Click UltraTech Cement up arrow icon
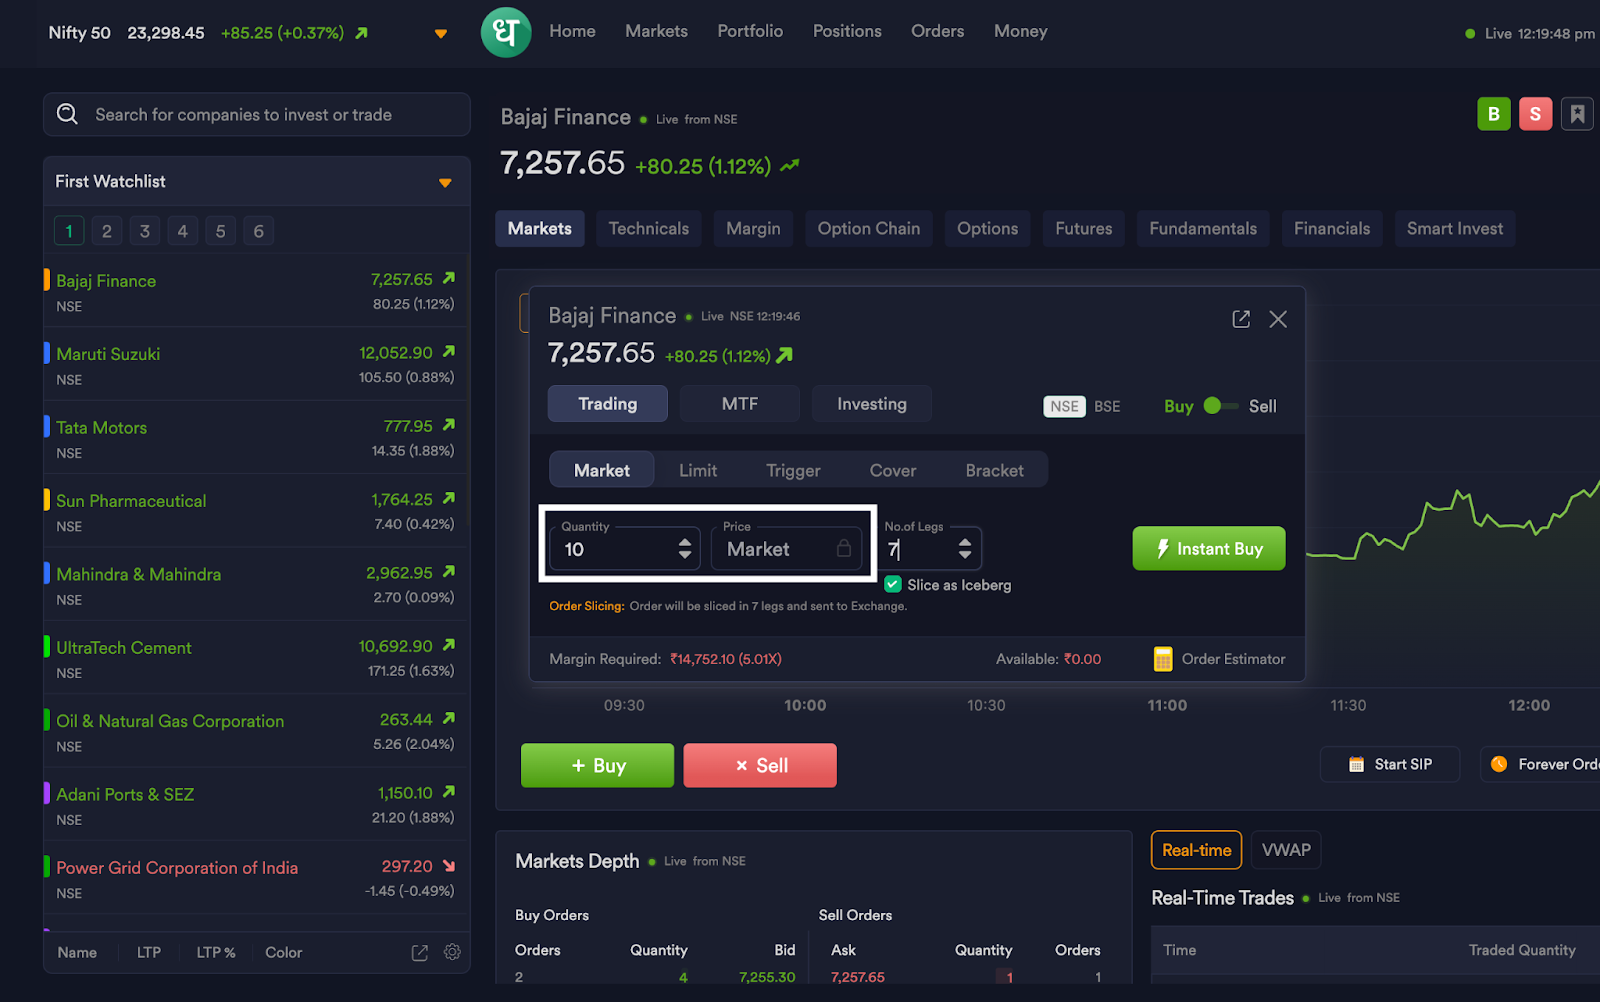The height and width of the screenshot is (1002, 1600). (449, 645)
